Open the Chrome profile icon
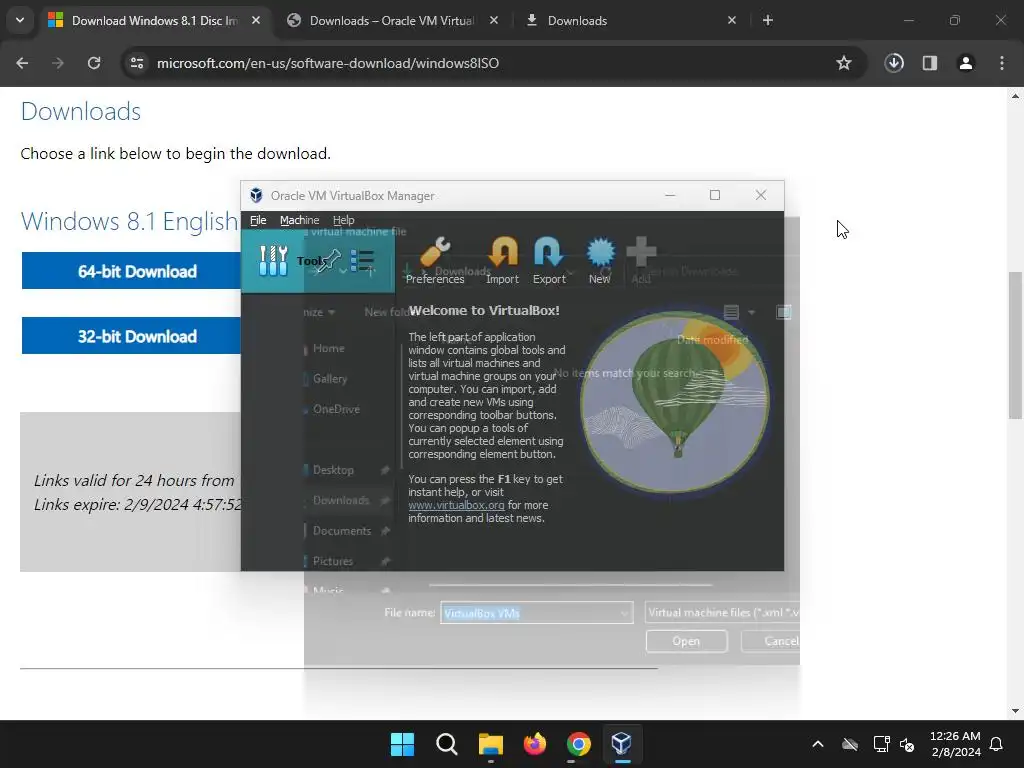The image size is (1024, 768). 966,63
